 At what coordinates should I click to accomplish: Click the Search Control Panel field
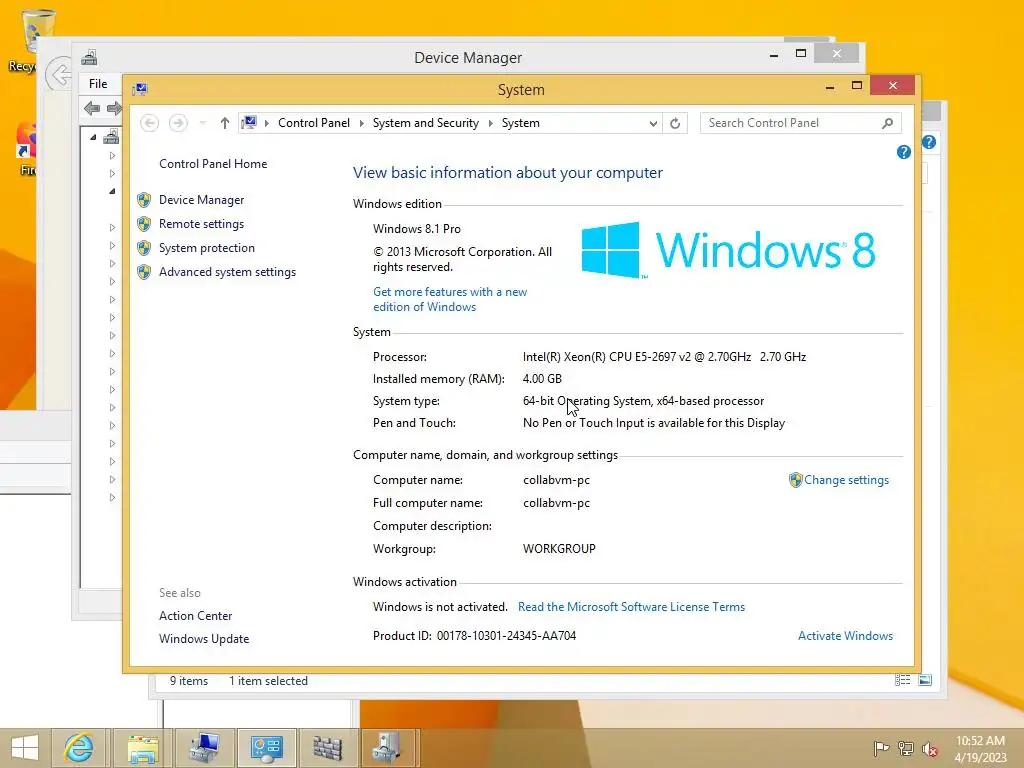click(x=801, y=123)
